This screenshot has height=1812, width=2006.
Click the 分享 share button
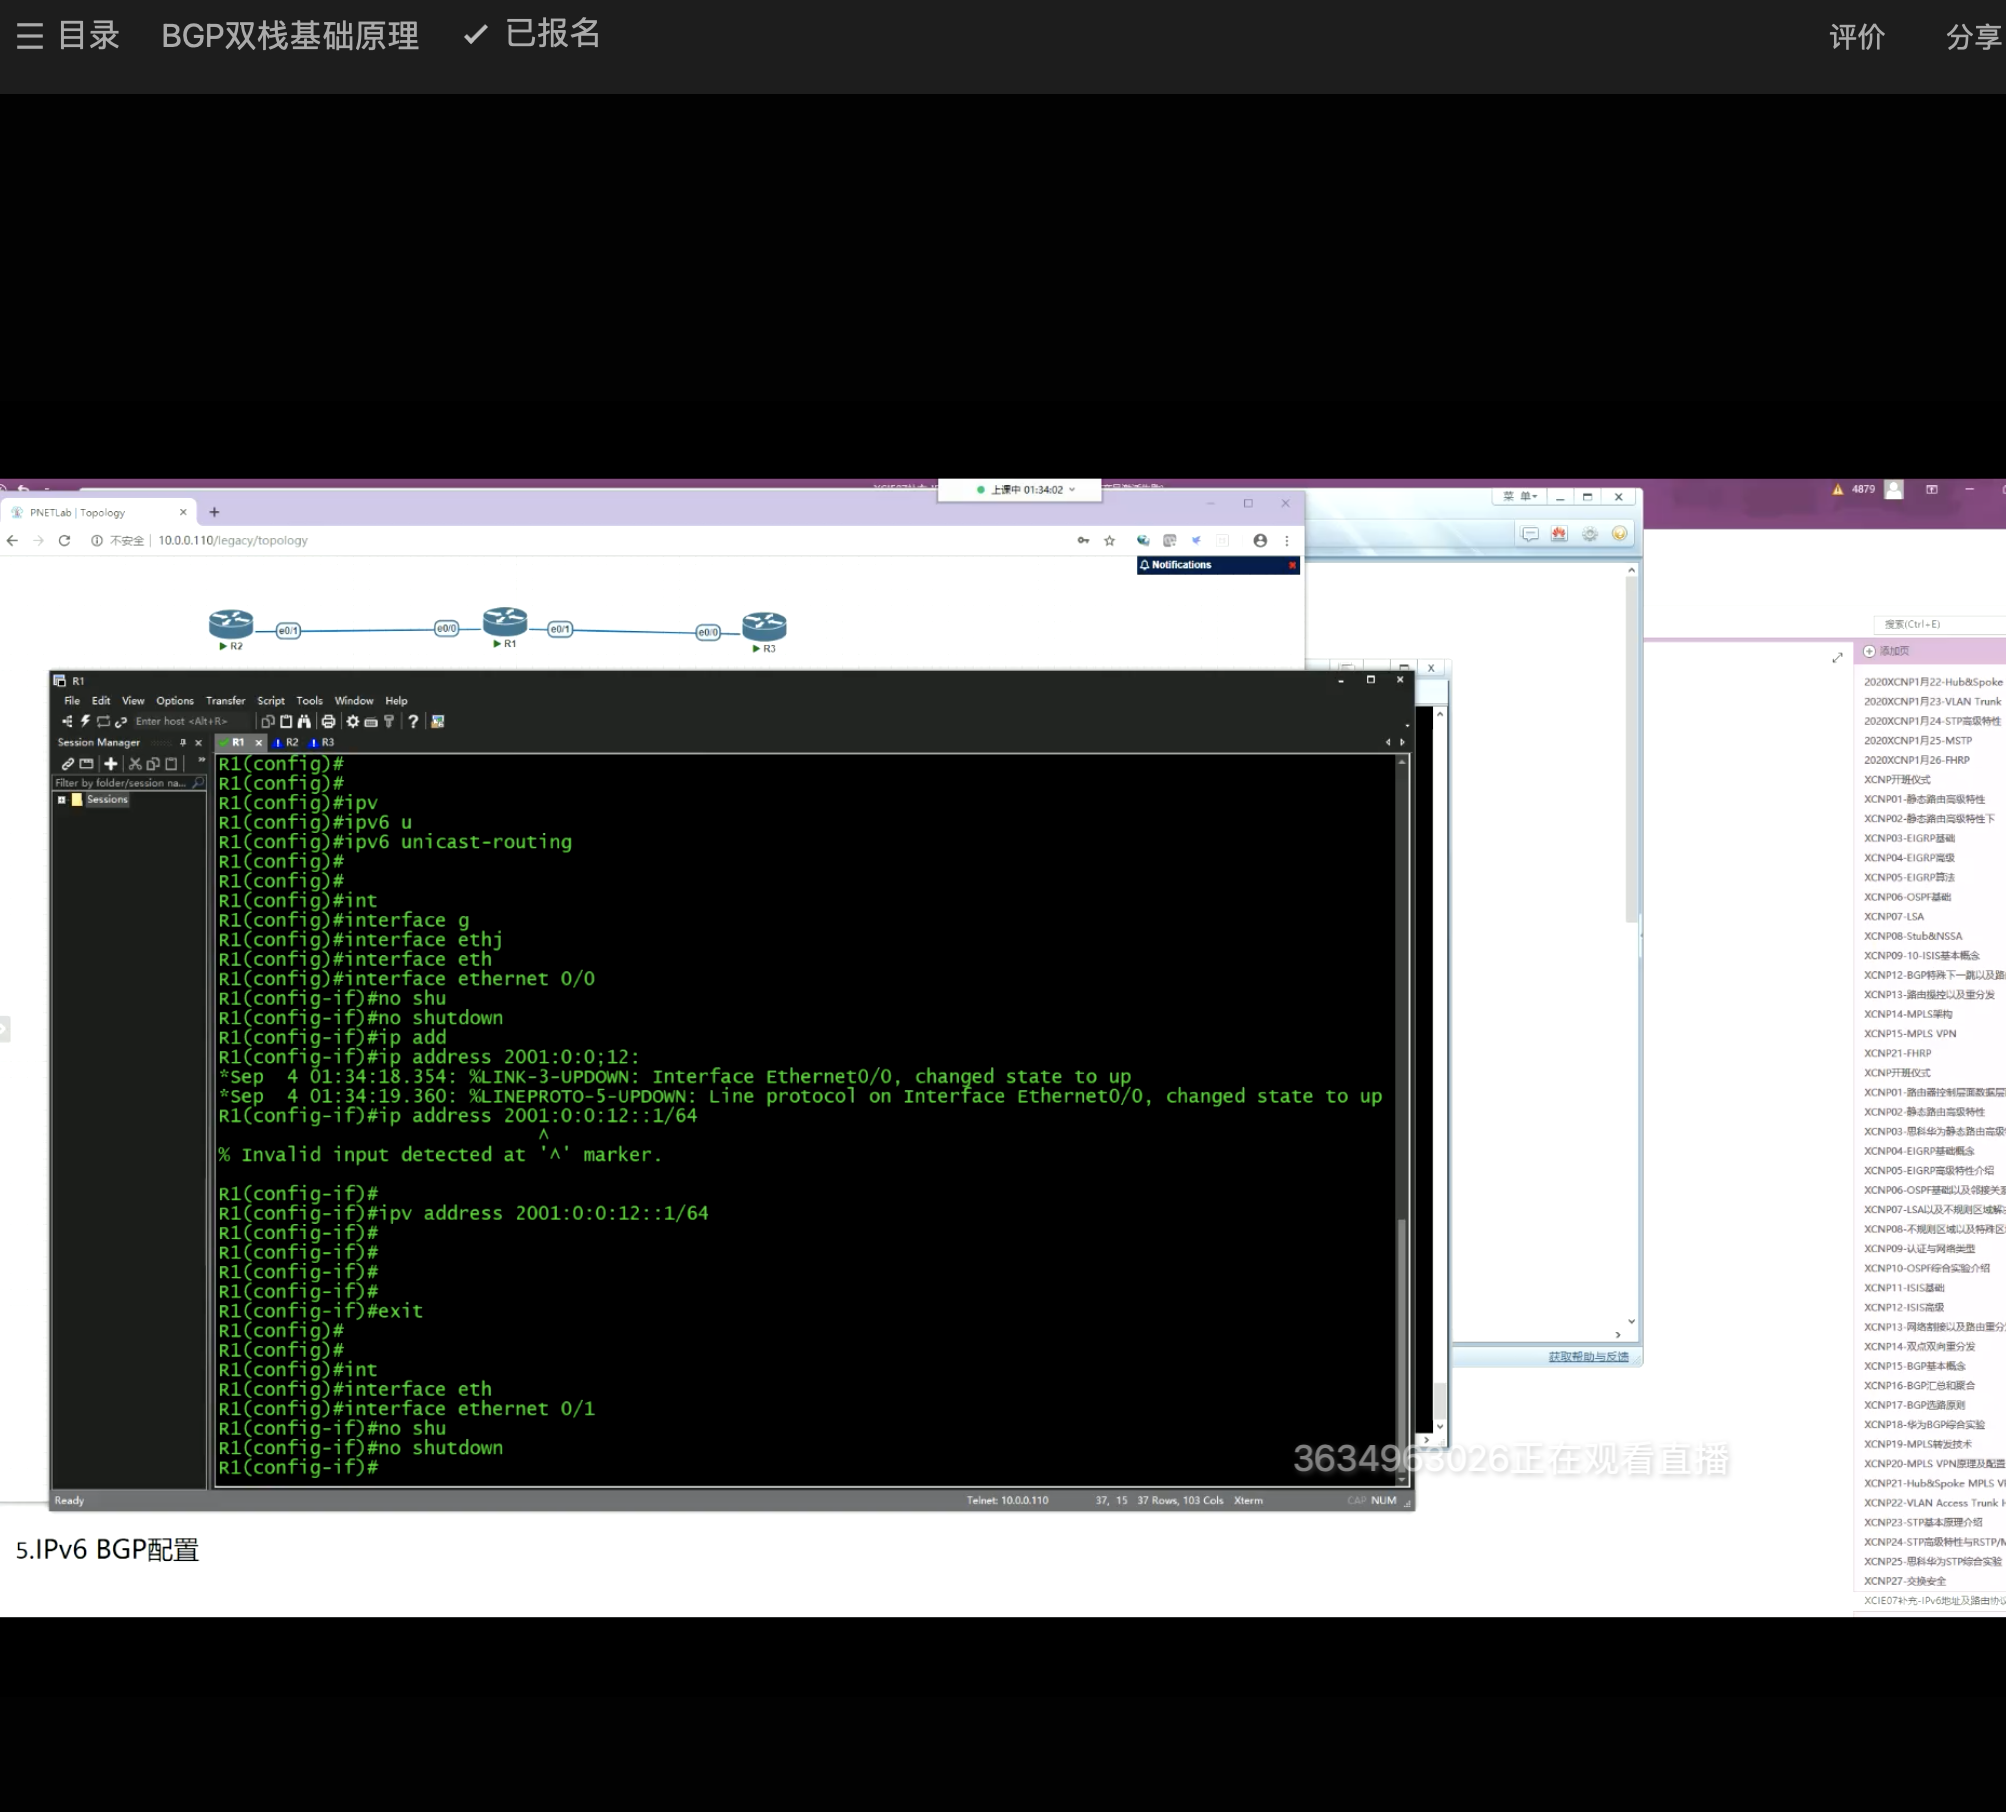coord(1973,37)
